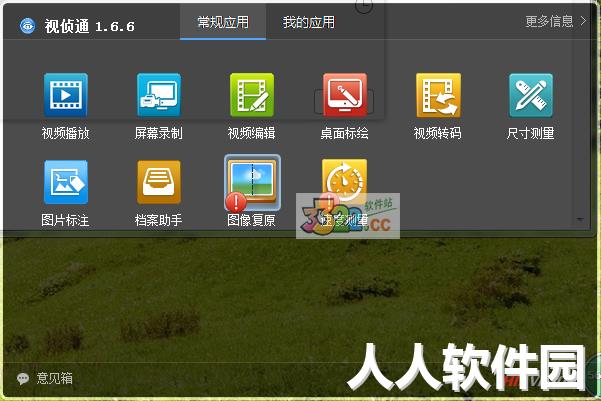Click the scroll down arrow of app list

coord(580,220)
